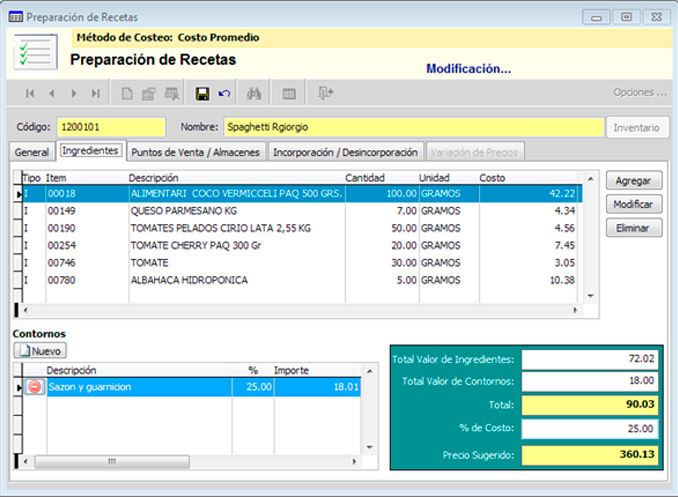678x497 pixels.
Task: Click the ingredients list horizontal scrollbar
Action: [300, 310]
